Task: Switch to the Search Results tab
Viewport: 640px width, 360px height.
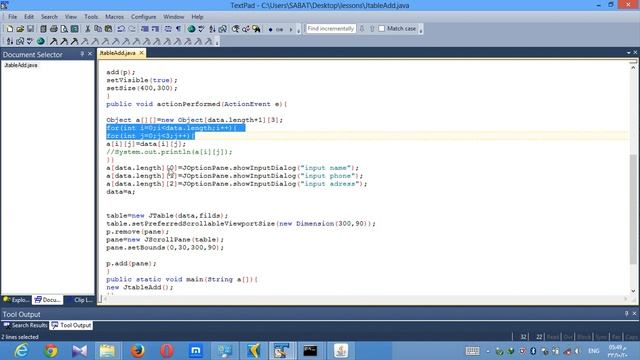Action: [x=25, y=325]
